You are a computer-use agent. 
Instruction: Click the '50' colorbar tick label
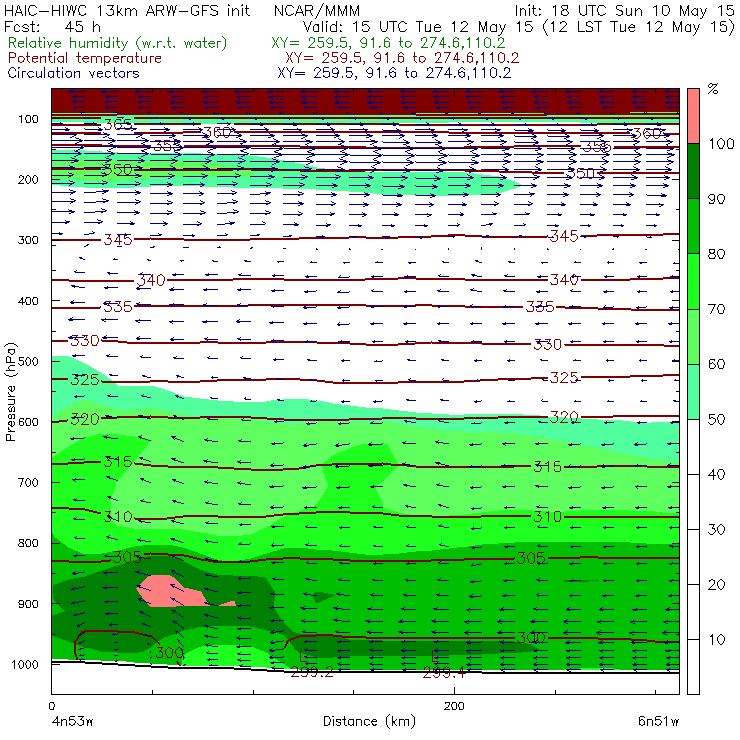tap(717, 420)
